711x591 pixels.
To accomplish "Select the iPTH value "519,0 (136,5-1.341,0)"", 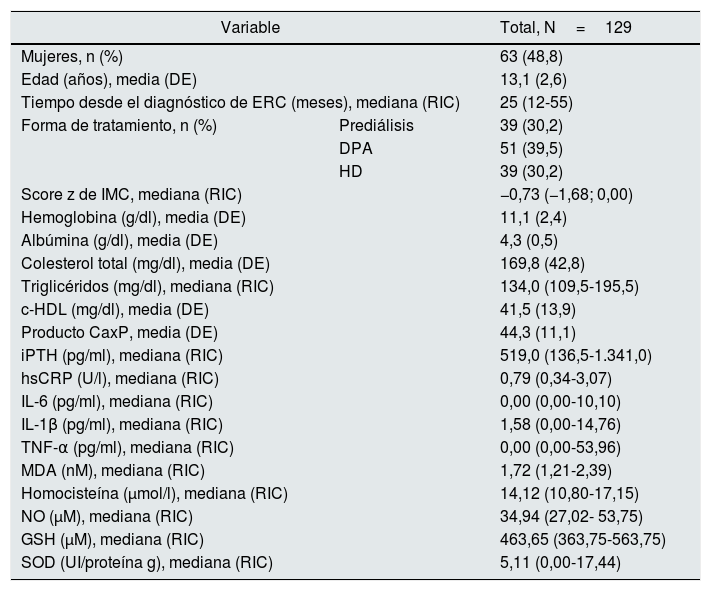I will pyautogui.click(x=575, y=356).
